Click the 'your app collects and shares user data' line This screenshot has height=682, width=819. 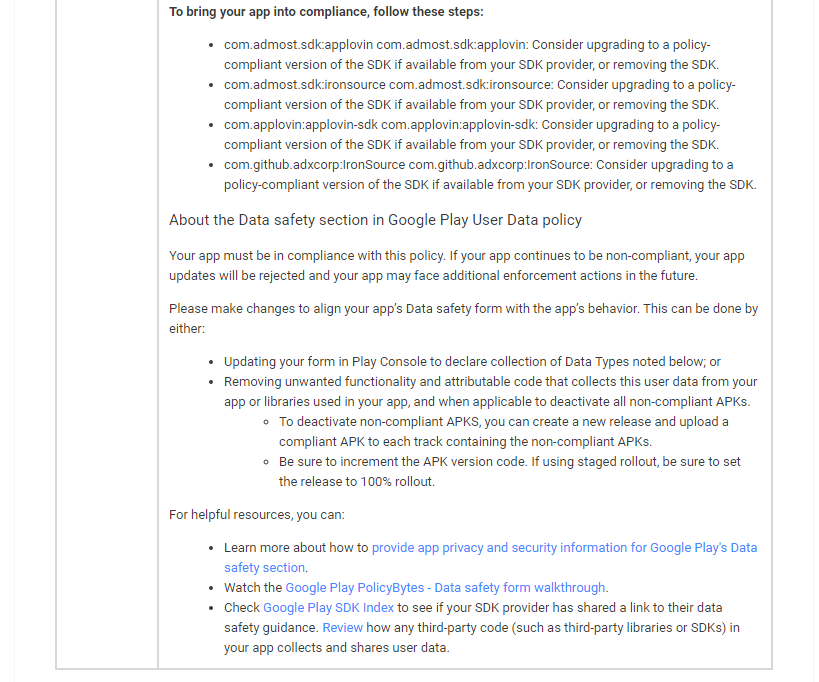pyautogui.click(x=336, y=648)
